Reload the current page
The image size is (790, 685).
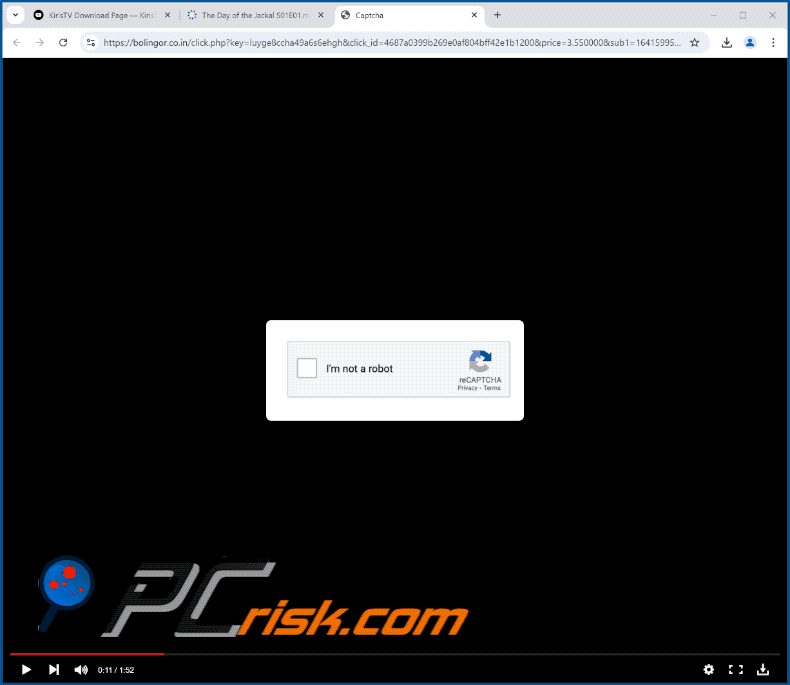click(63, 43)
